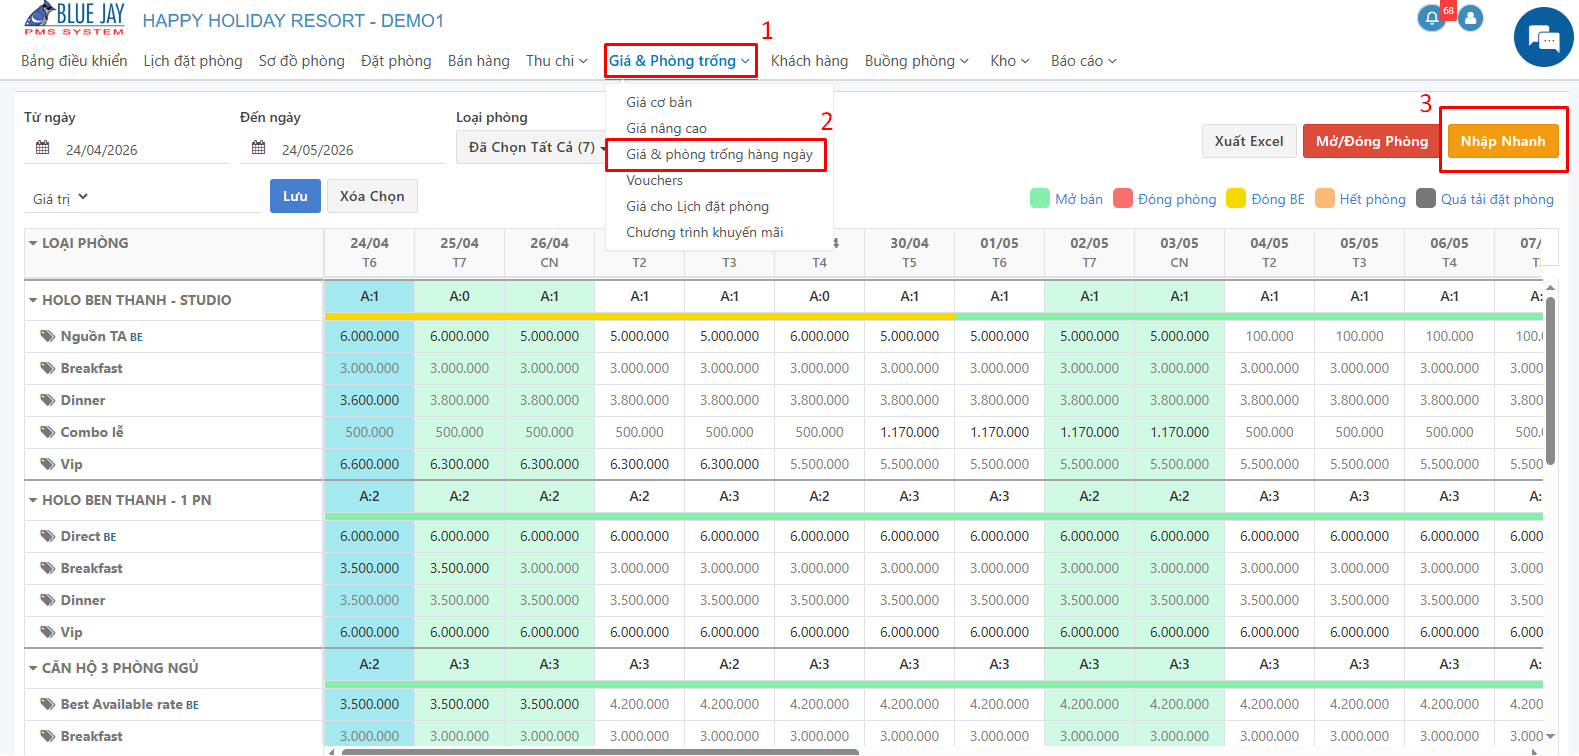Click the Từ ngày date field 24/04/2026

pos(127,149)
